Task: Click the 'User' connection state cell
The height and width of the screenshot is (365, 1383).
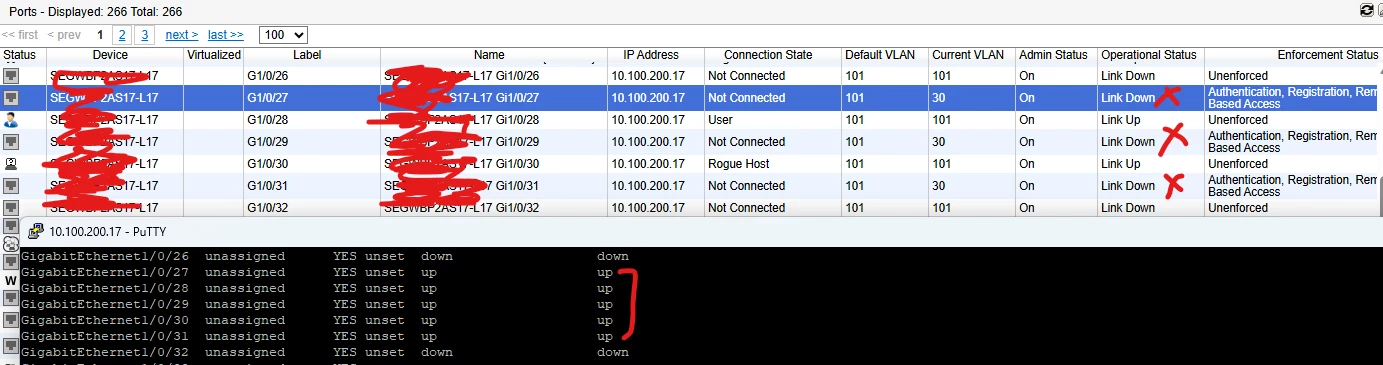Action: click(720, 120)
